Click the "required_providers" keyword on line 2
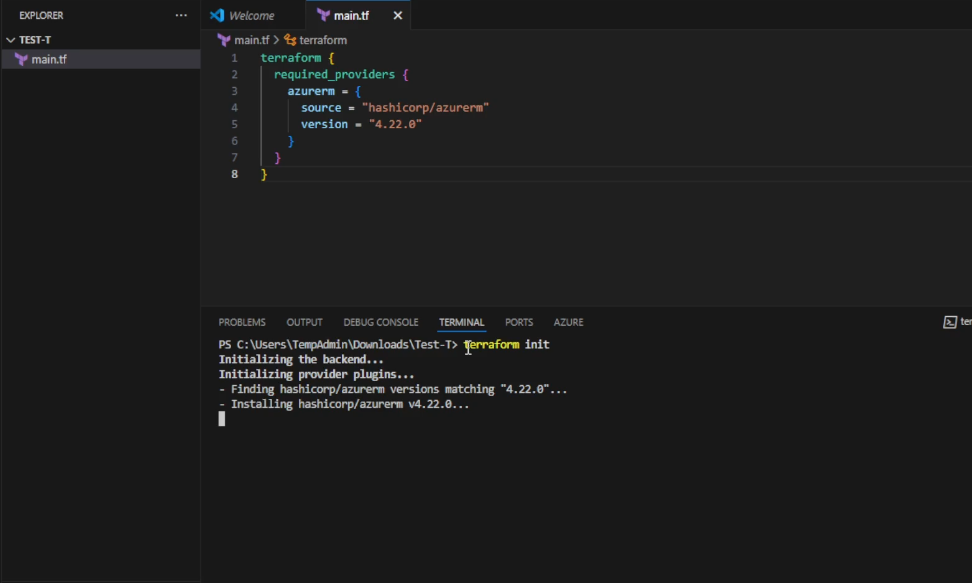972x583 pixels. point(334,74)
